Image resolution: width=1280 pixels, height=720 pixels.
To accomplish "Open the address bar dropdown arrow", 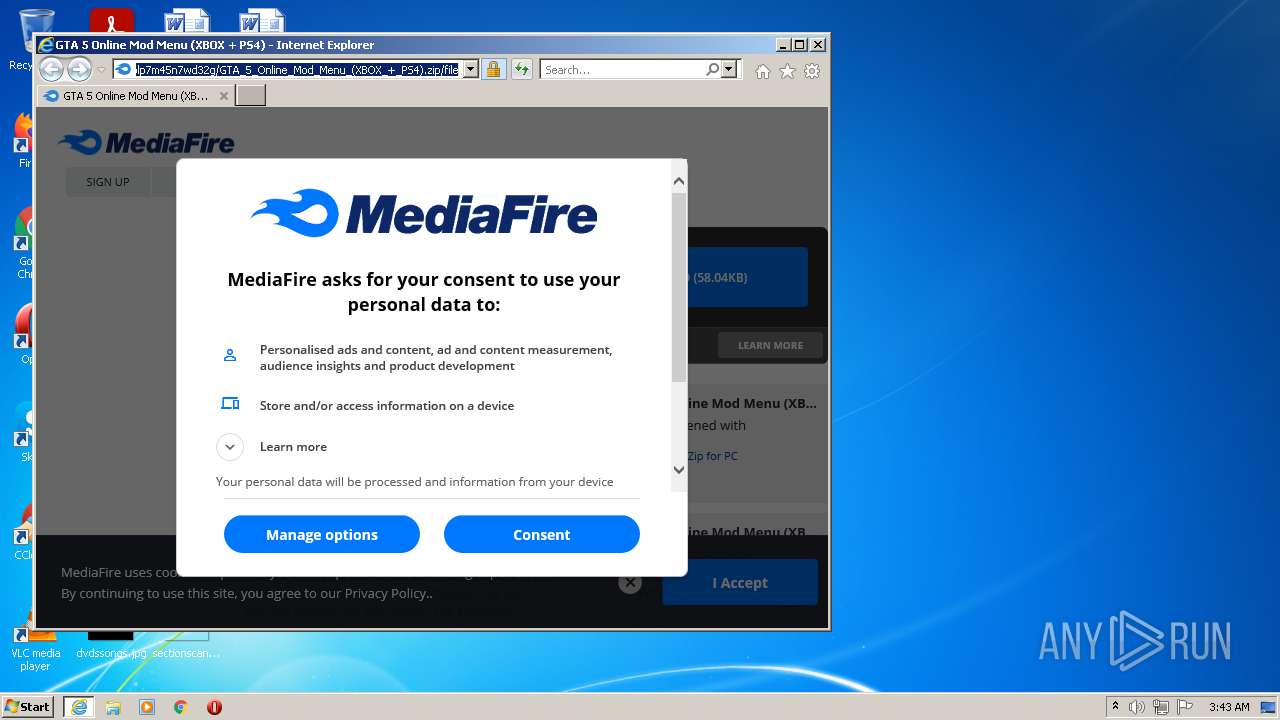I will tap(470, 70).
